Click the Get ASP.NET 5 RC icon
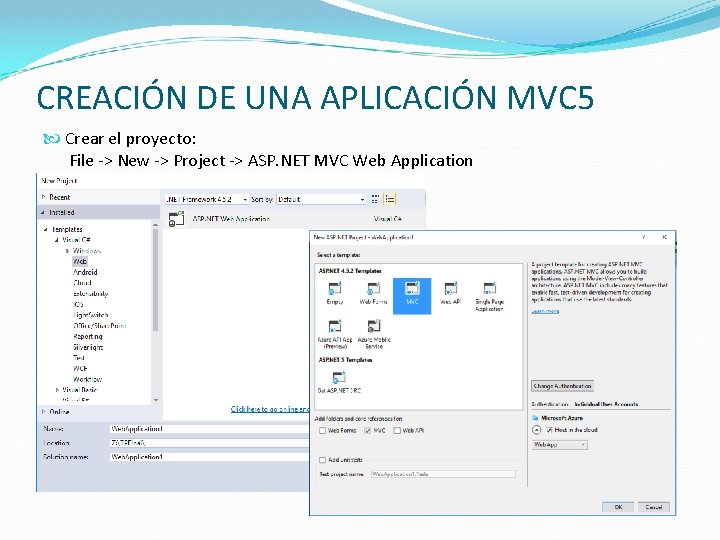Screen dimensions: 720x540 pos(339,377)
